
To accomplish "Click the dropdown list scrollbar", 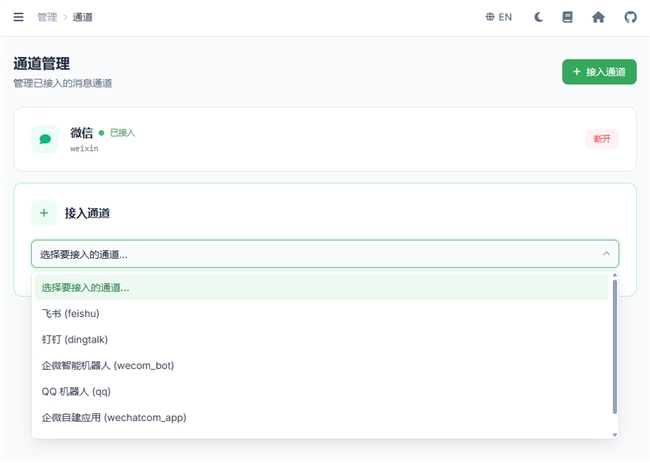I will [614, 345].
